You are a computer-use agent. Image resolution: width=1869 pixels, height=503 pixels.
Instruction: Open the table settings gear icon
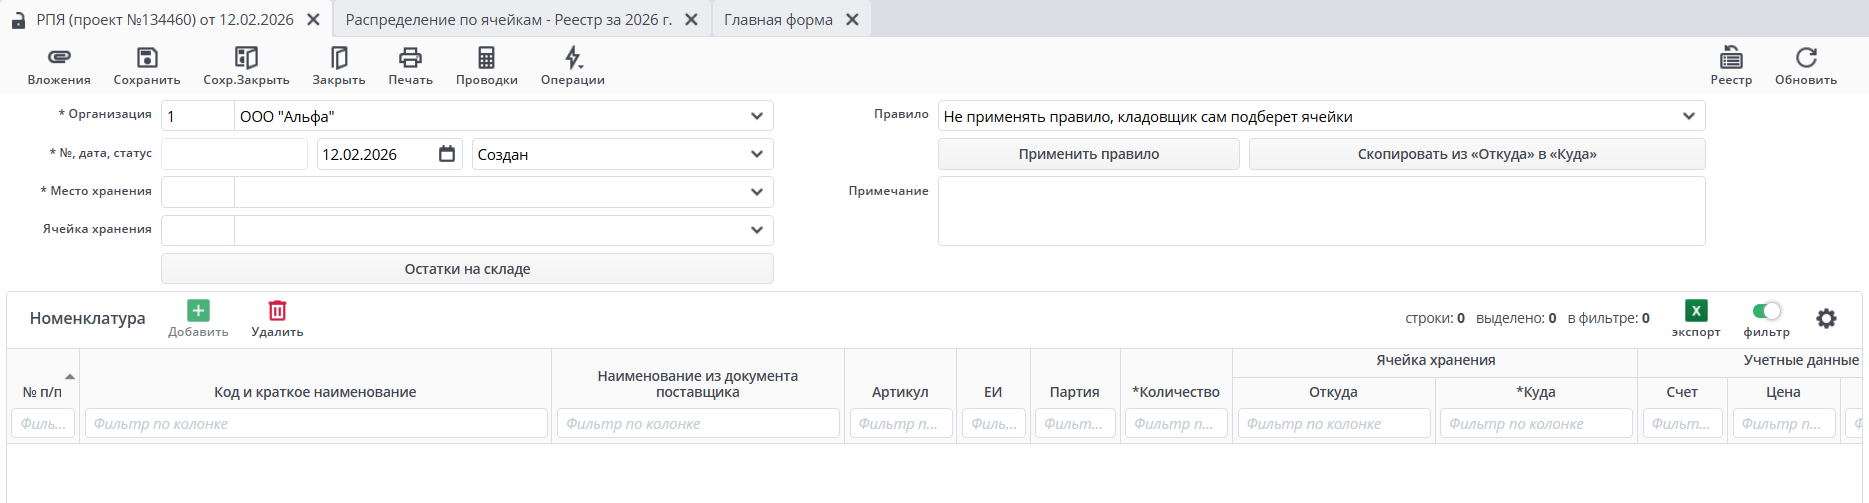[1826, 318]
